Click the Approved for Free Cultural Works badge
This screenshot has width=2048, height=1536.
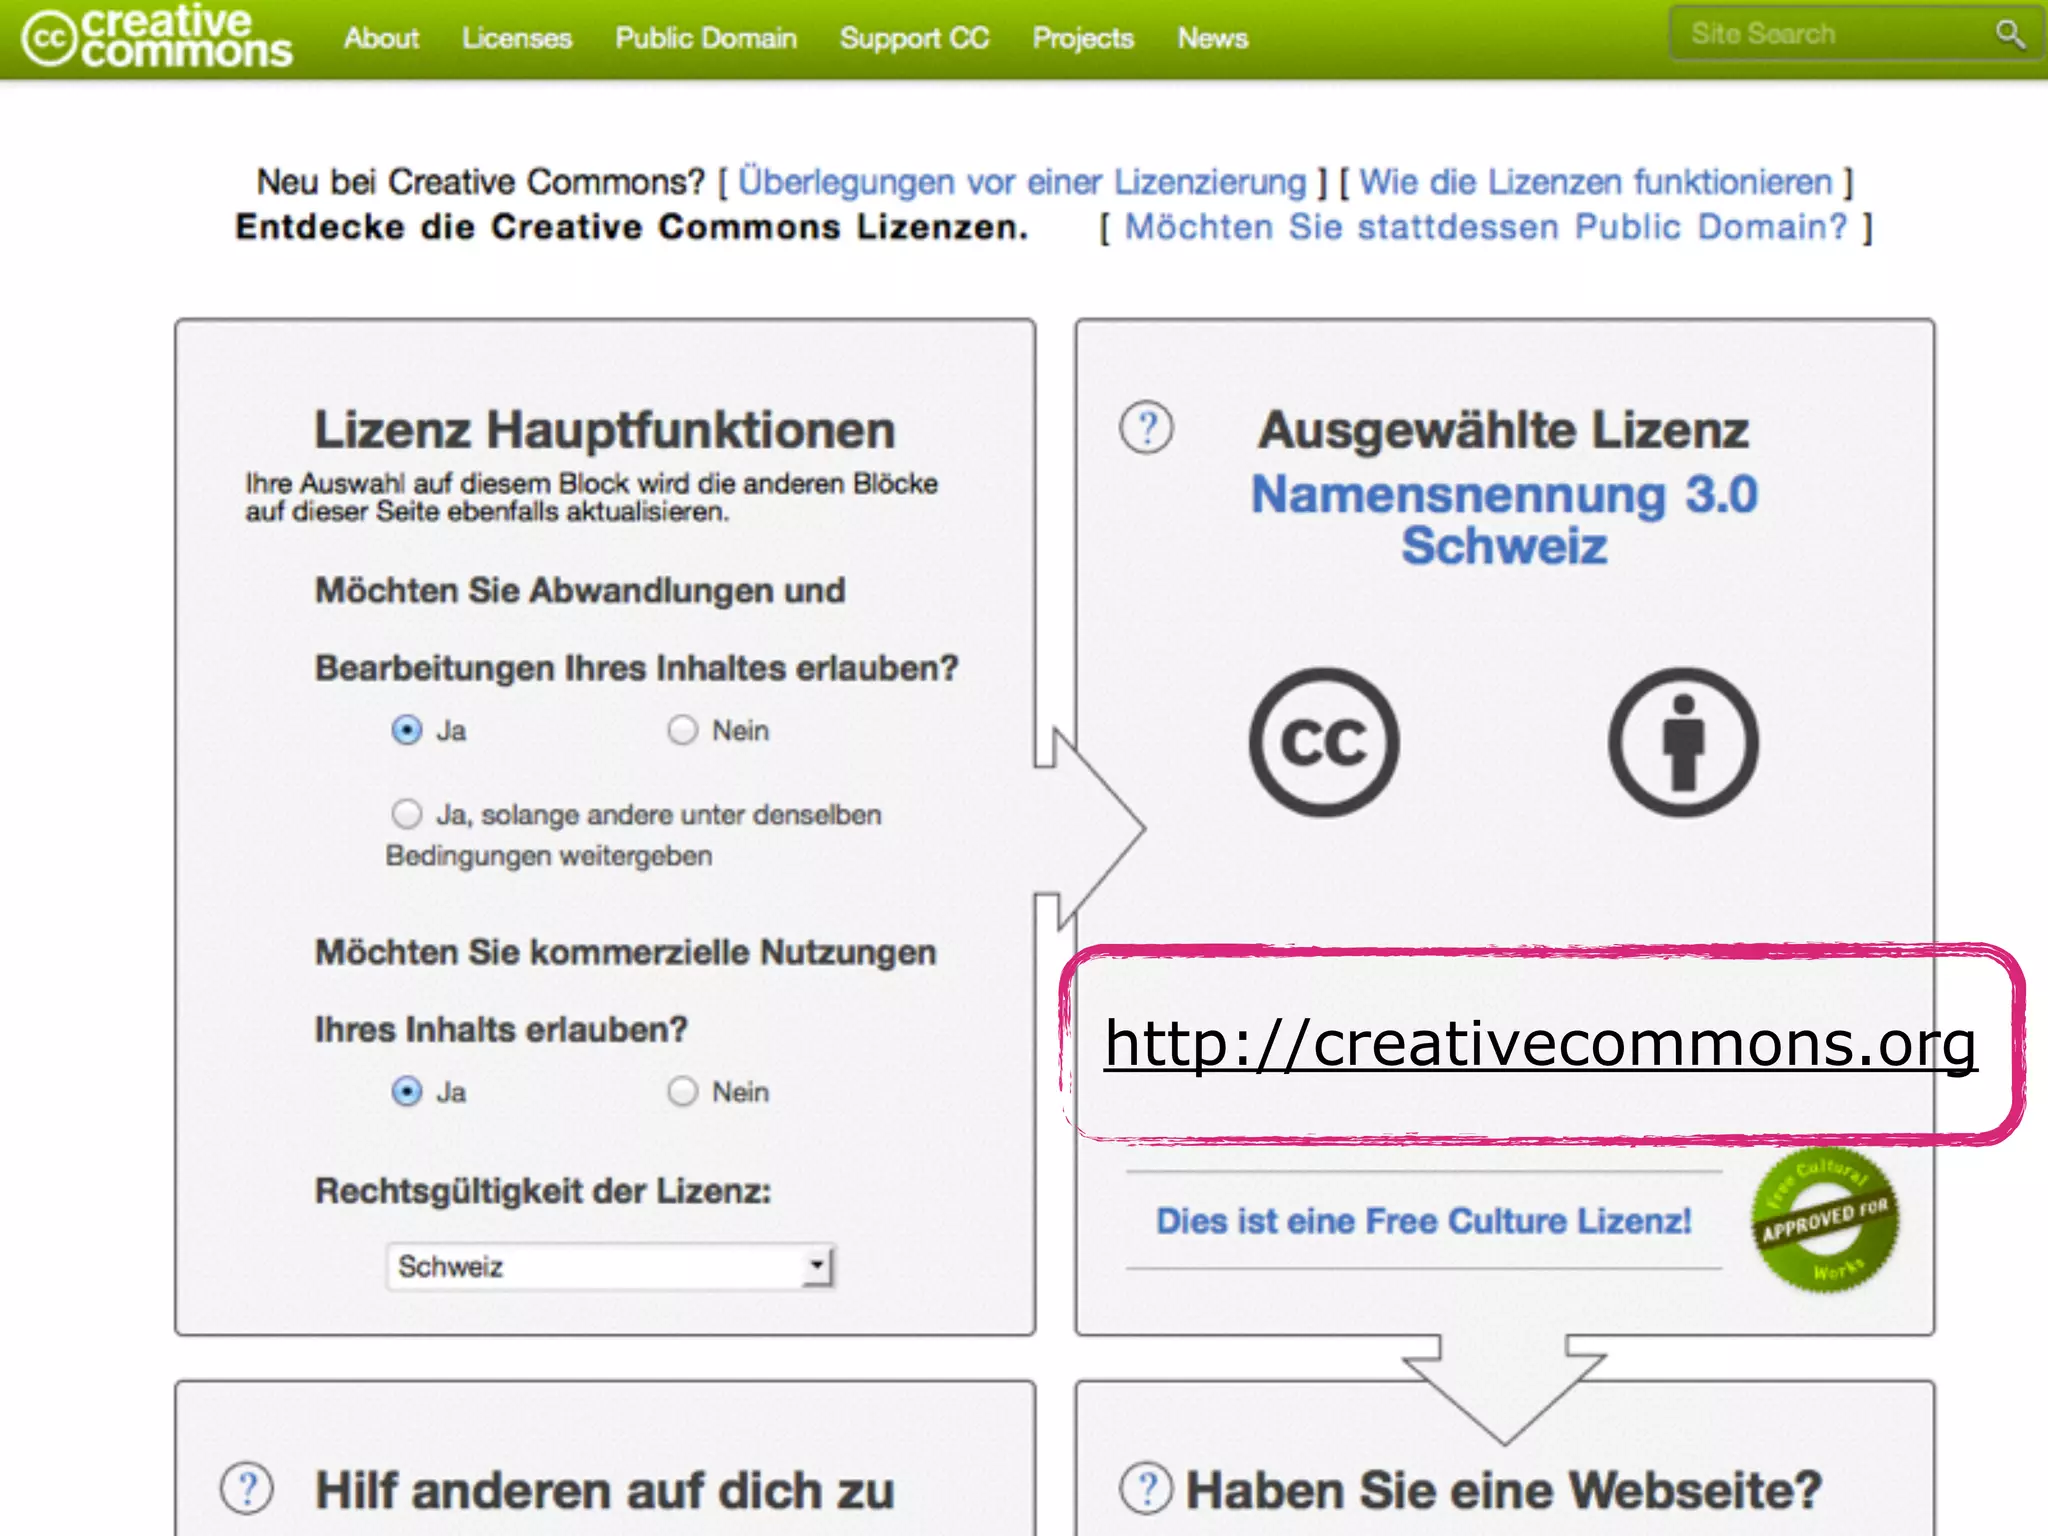pyautogui.click(x=1824, y=1221)
